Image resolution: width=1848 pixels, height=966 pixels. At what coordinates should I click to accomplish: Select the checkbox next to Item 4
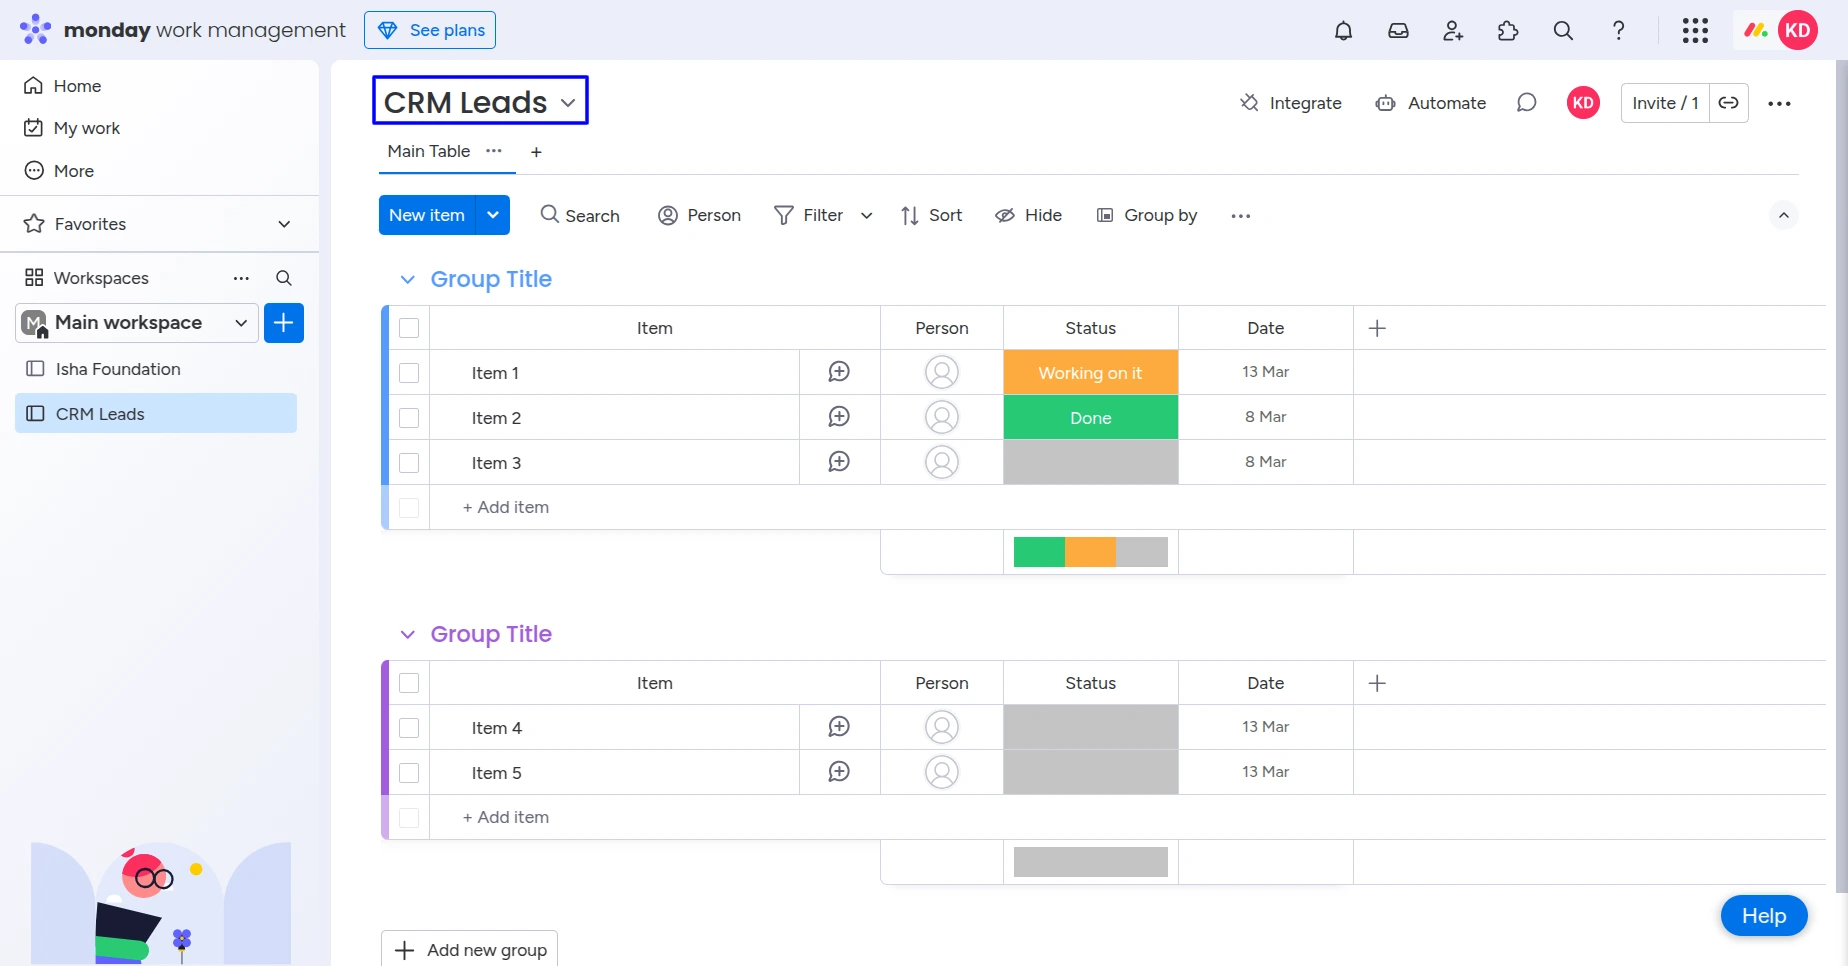click(409, 728)
